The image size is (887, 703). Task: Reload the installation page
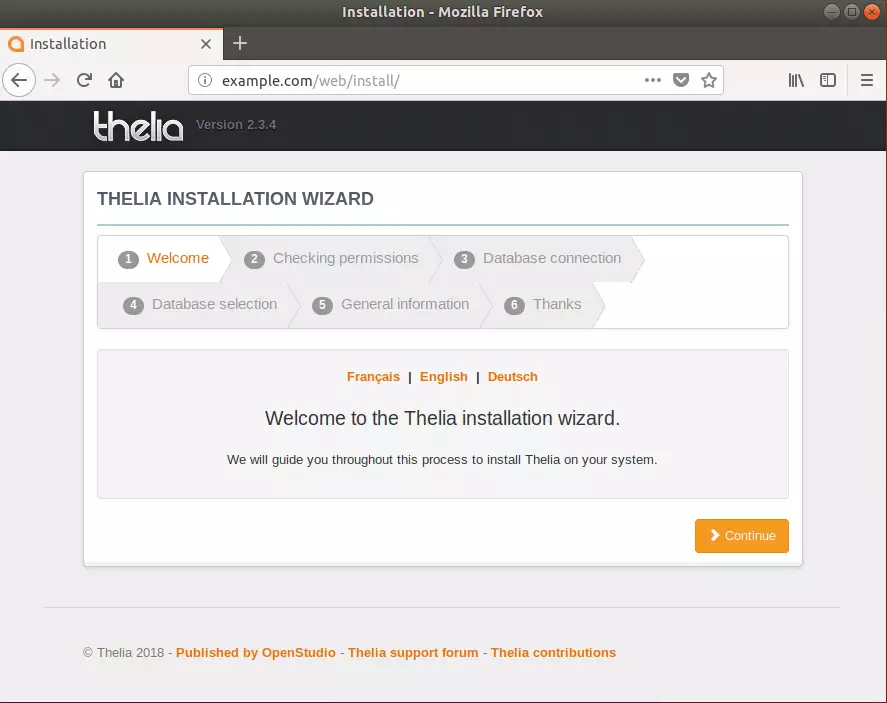pyautogui.click(x=84, y=80)
